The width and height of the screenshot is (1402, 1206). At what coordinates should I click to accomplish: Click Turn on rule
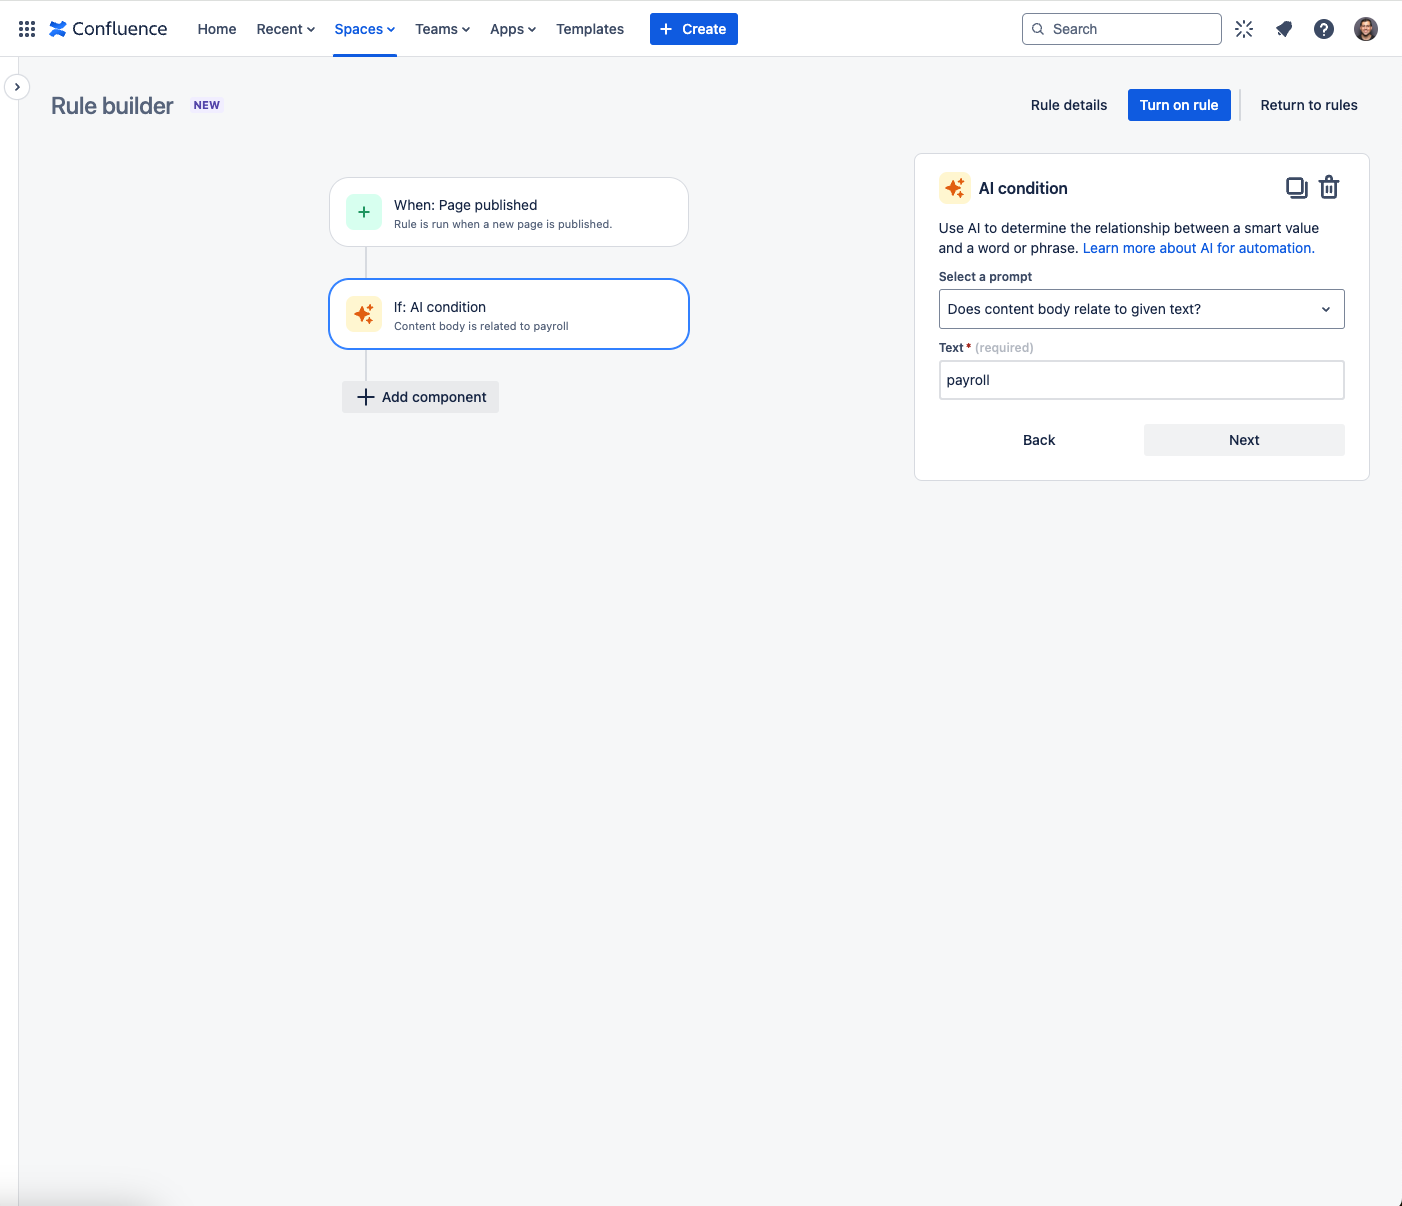pyautogui.click(x=1179, y=105)
